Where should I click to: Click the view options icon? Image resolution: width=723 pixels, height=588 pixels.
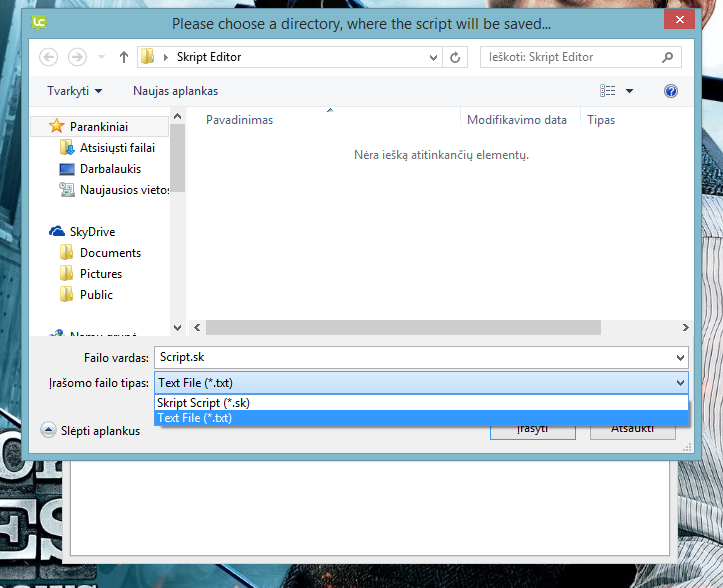point(608,91)
